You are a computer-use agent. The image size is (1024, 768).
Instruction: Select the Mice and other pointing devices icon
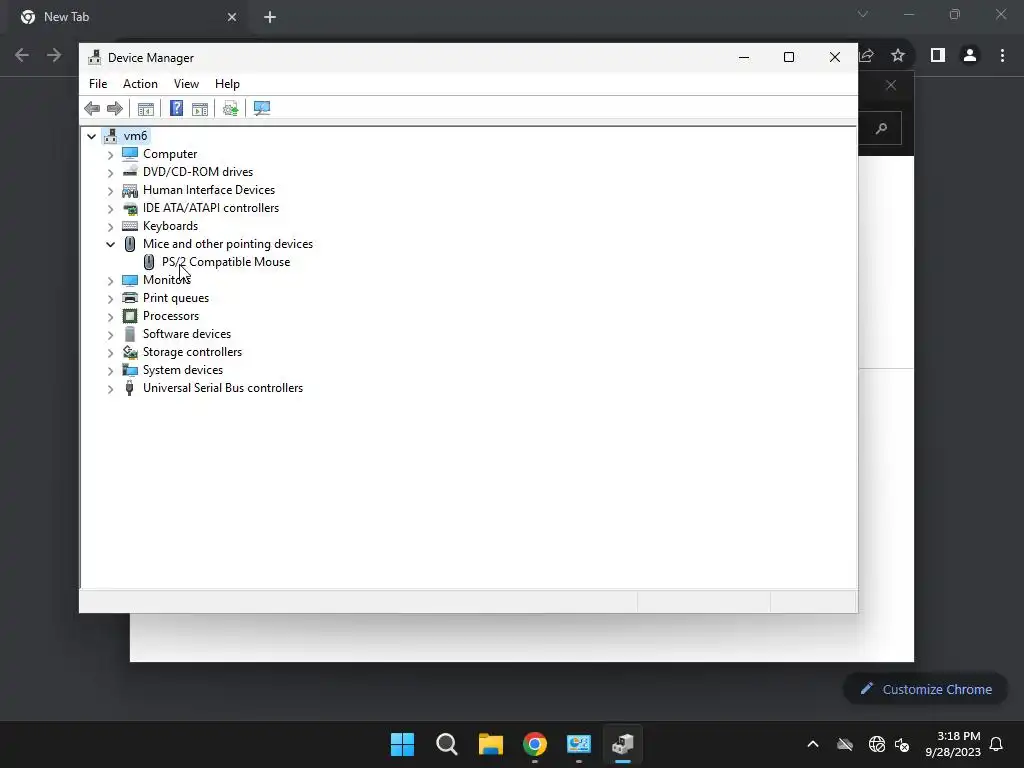[x=130, y=244]
